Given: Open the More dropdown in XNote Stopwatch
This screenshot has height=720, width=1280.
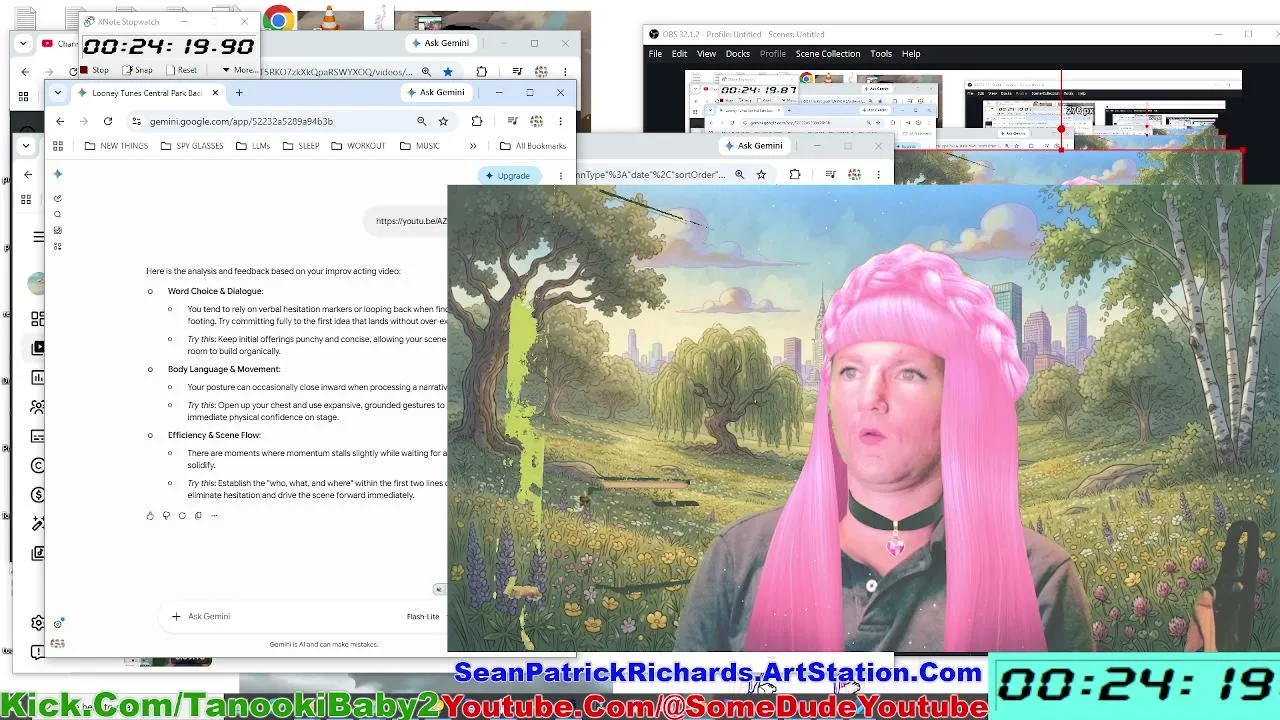Looking at the screenshot, I should pos(238,70).
